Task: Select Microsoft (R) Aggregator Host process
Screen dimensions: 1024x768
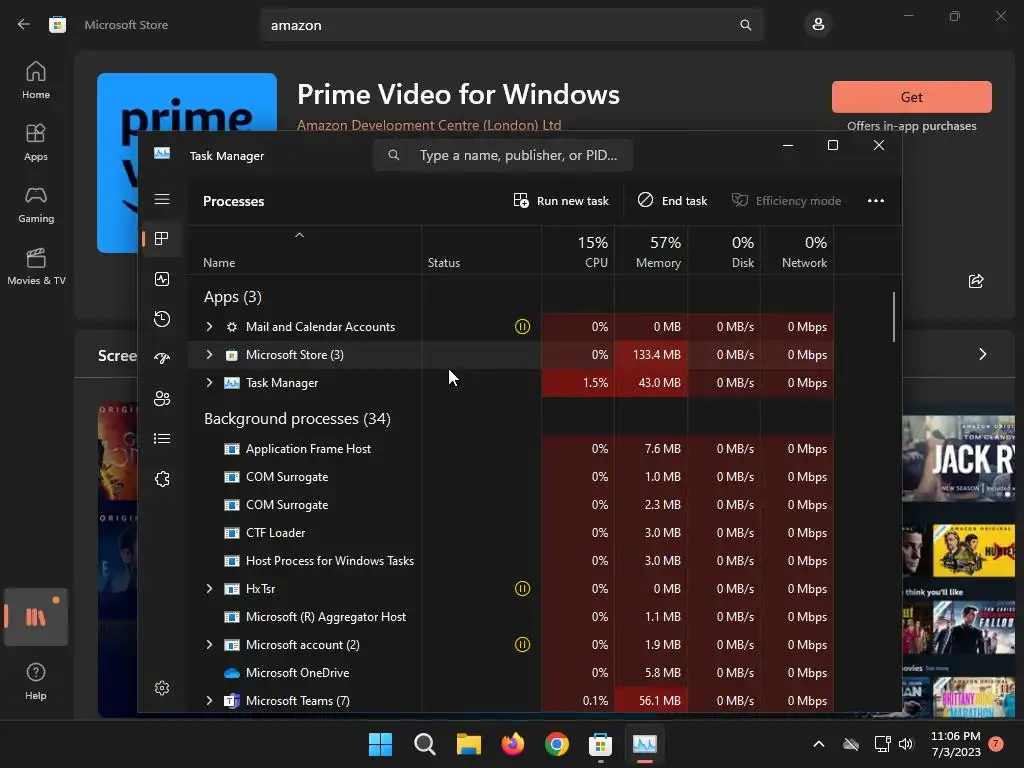Action: tap(511, 616)
